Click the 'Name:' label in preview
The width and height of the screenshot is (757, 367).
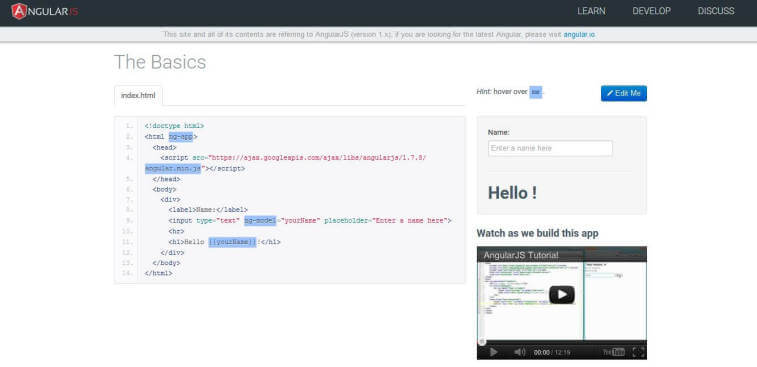(x=499, y=132)
